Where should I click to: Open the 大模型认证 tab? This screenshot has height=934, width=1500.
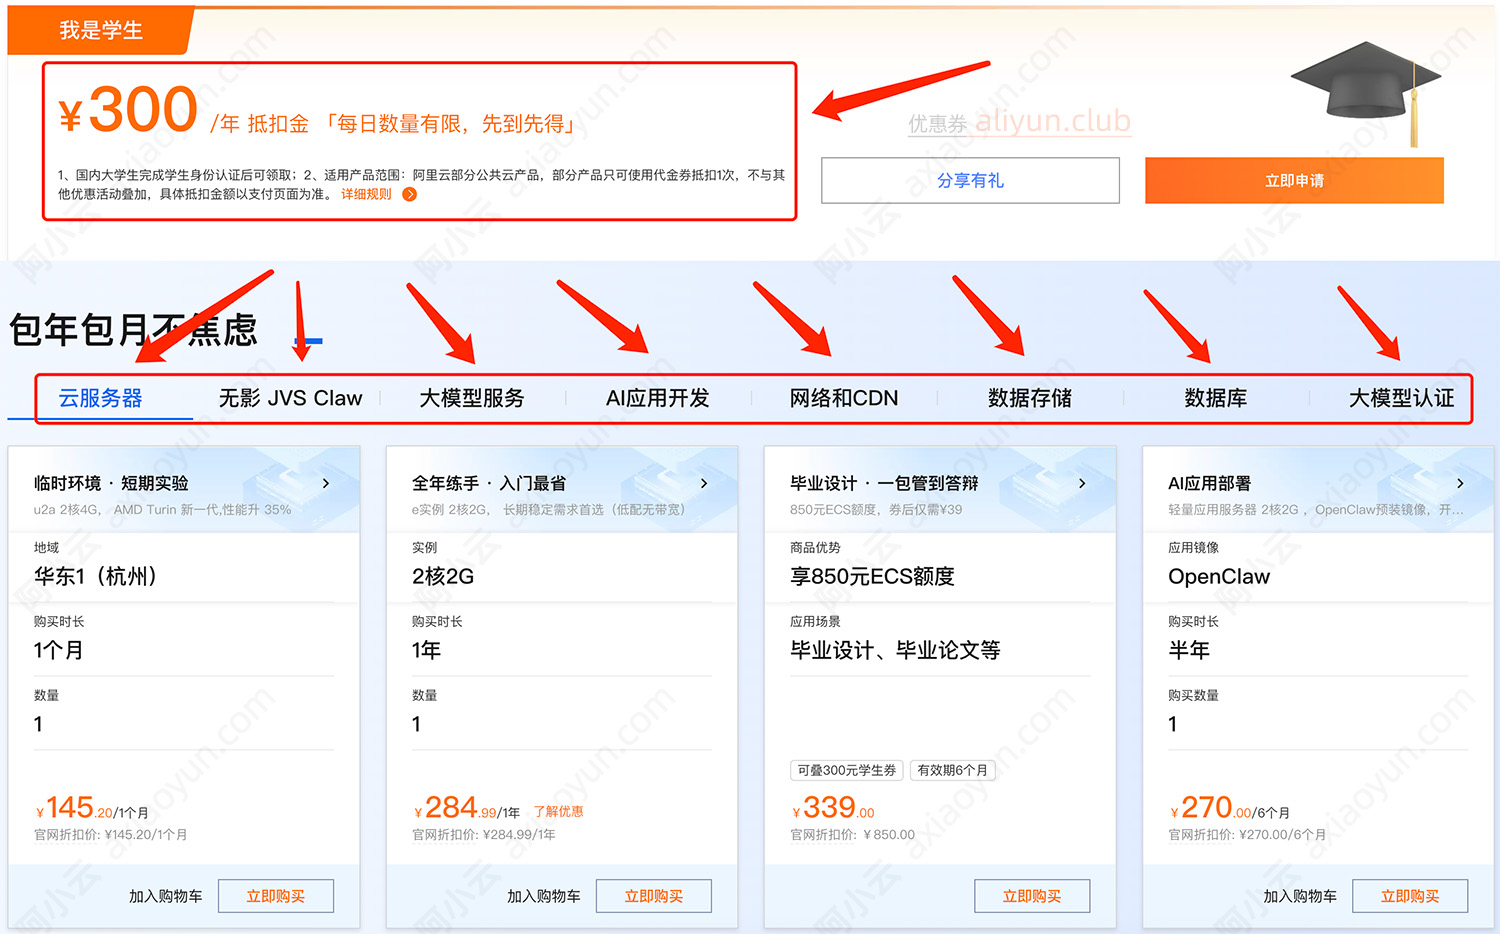tap(1402, 398)
